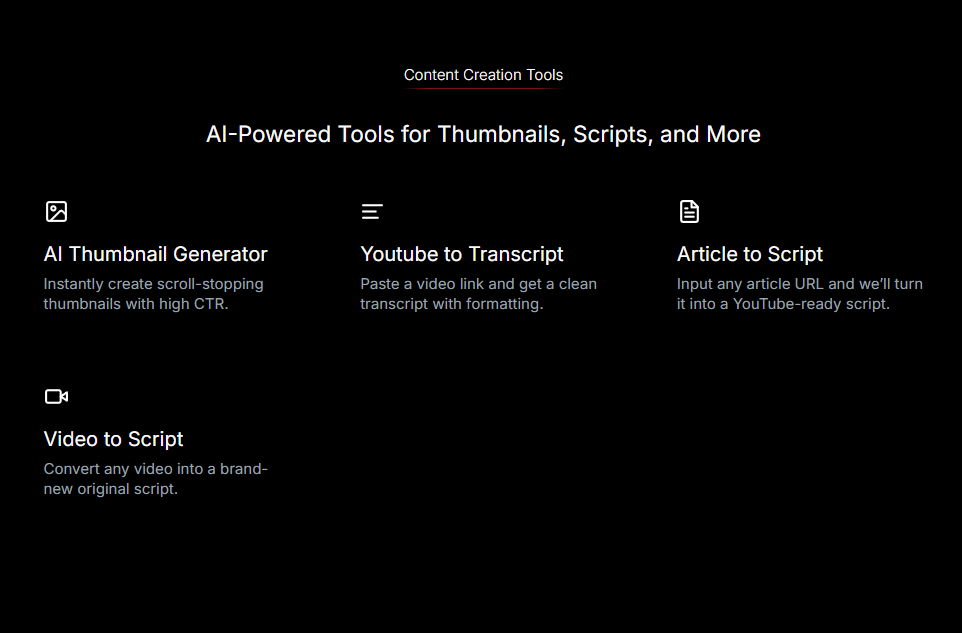Click the AI Thumbnail Generator image icon
Screen dimensions: 962x633
coord(56,212)
